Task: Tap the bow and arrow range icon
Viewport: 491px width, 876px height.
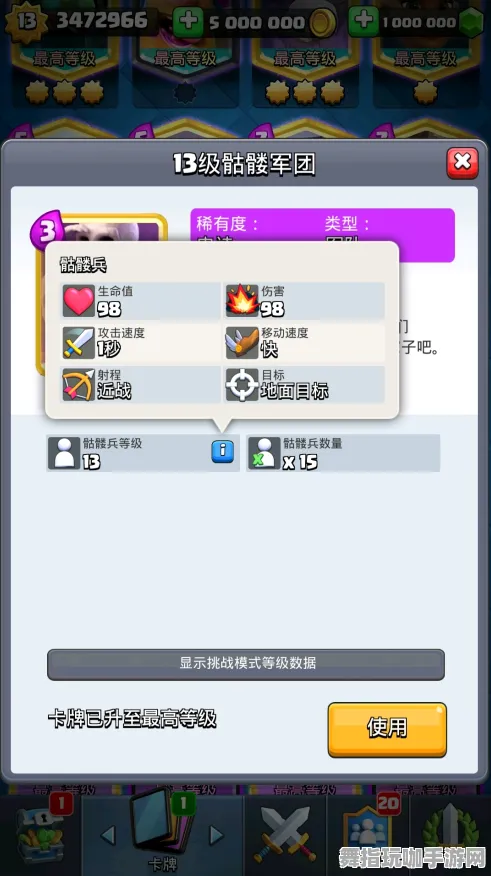Action: [x=79, y=384]
